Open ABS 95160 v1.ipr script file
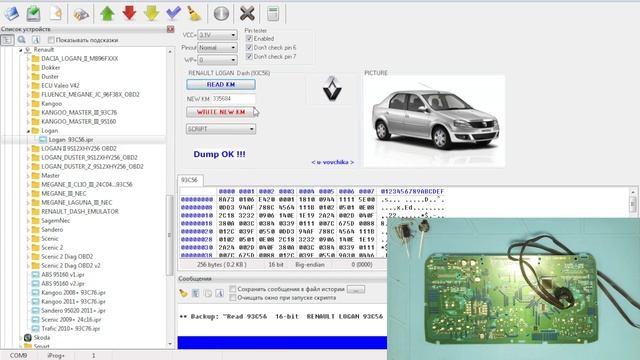This screenshot has width=640, height=360. click(63, 274)
